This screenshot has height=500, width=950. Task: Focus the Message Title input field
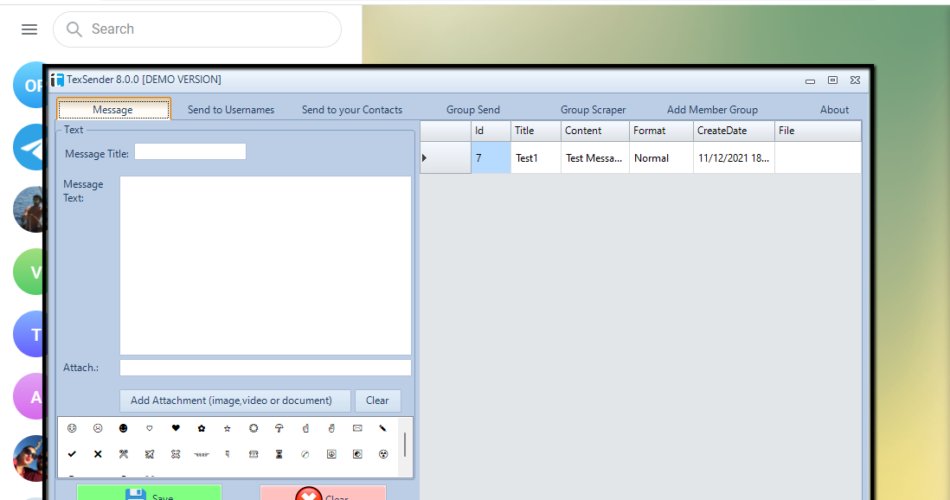click(x=190, y=152)
